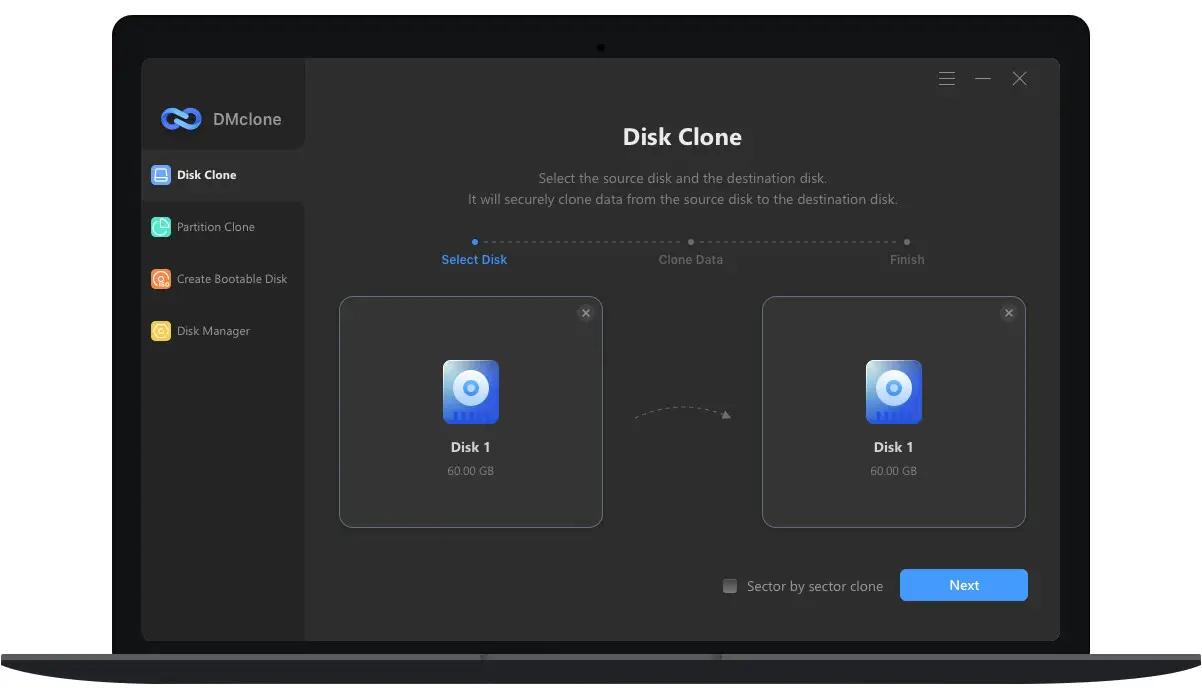Enable the Sector by sector clone checkbox
Screen dimensions: 1202x700
click(x=730, y=586)
